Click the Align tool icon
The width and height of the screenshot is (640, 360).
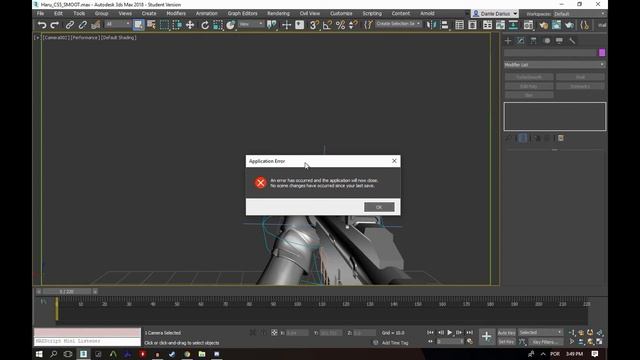coord(444,25)
